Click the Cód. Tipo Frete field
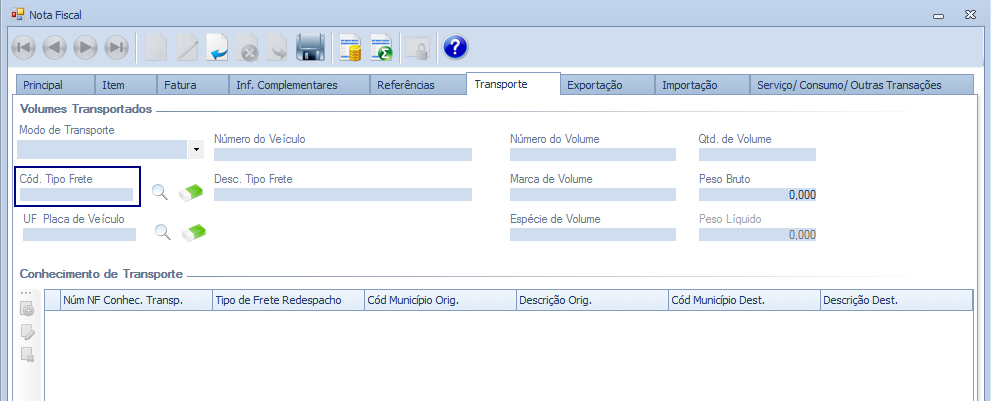This screenshot has height=401, width=991. pos(76,194)
